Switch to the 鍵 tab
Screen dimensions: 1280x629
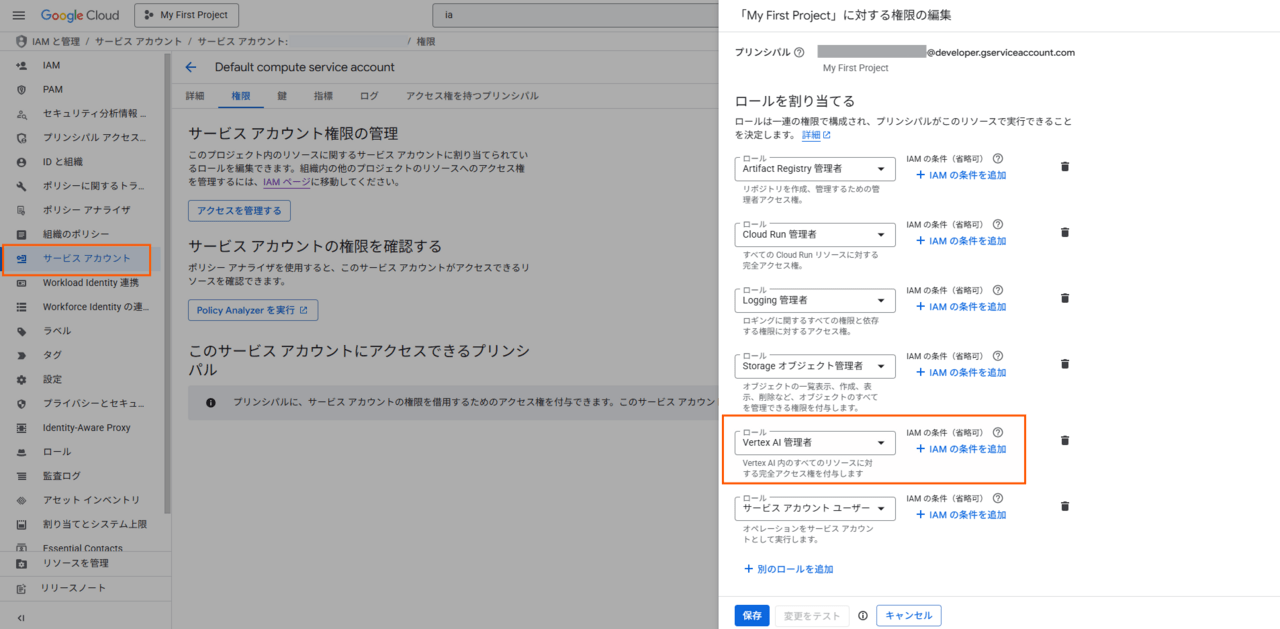coord(282,96)
